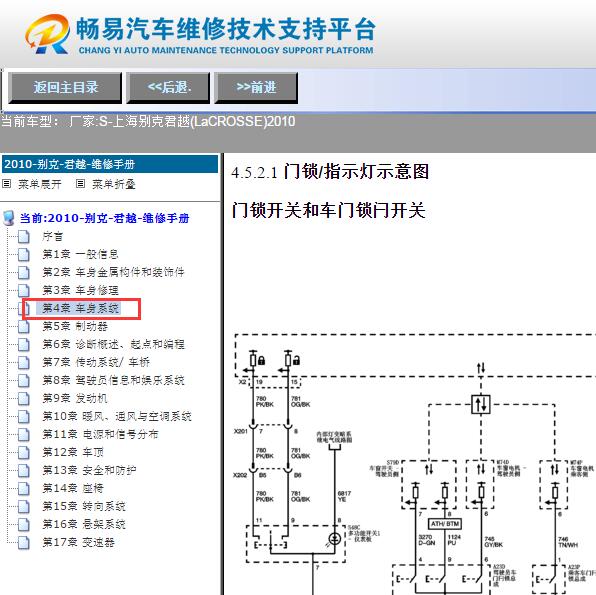Click page icon beside 第13章 安全和防护
This screenshot has width=596, height=595.
(x=24, y=470)
